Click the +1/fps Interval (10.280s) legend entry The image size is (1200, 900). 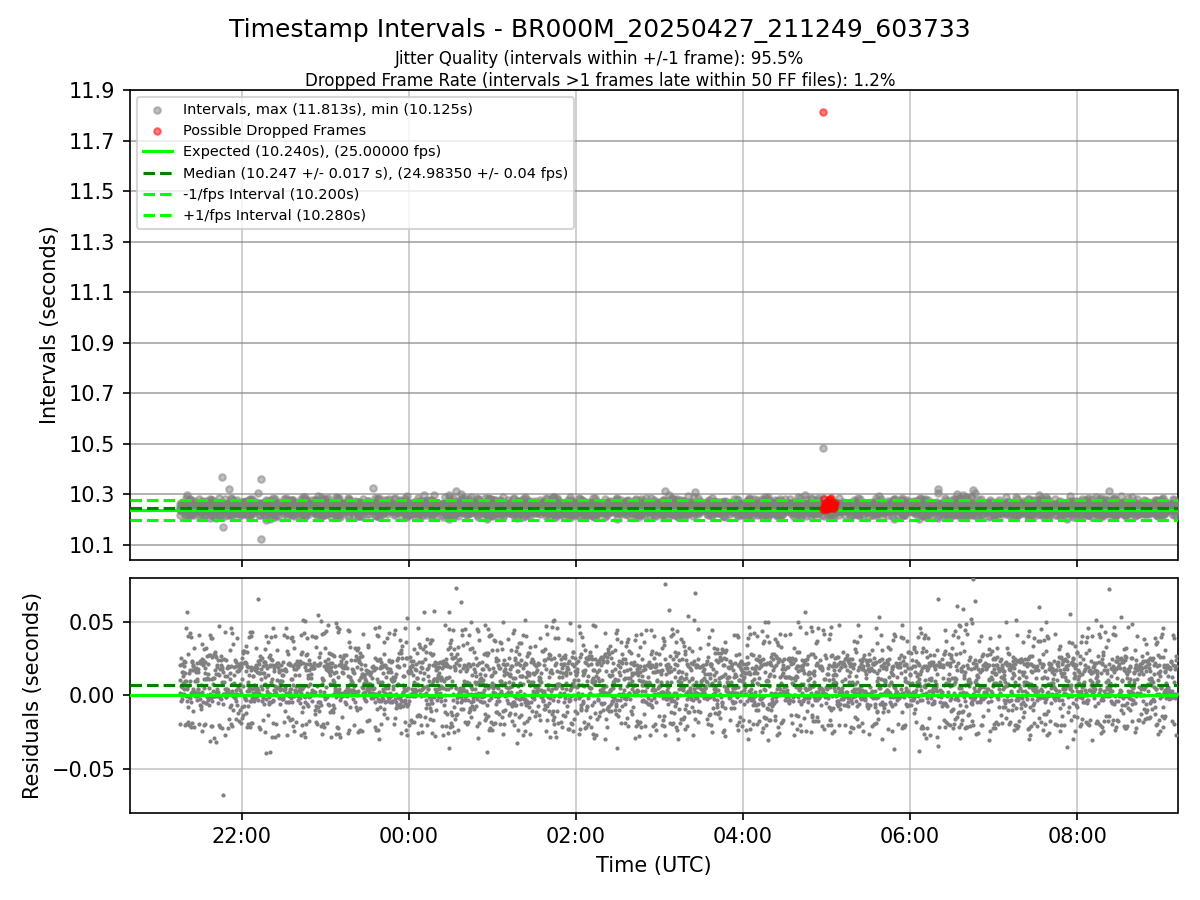[x=253, y=215]
